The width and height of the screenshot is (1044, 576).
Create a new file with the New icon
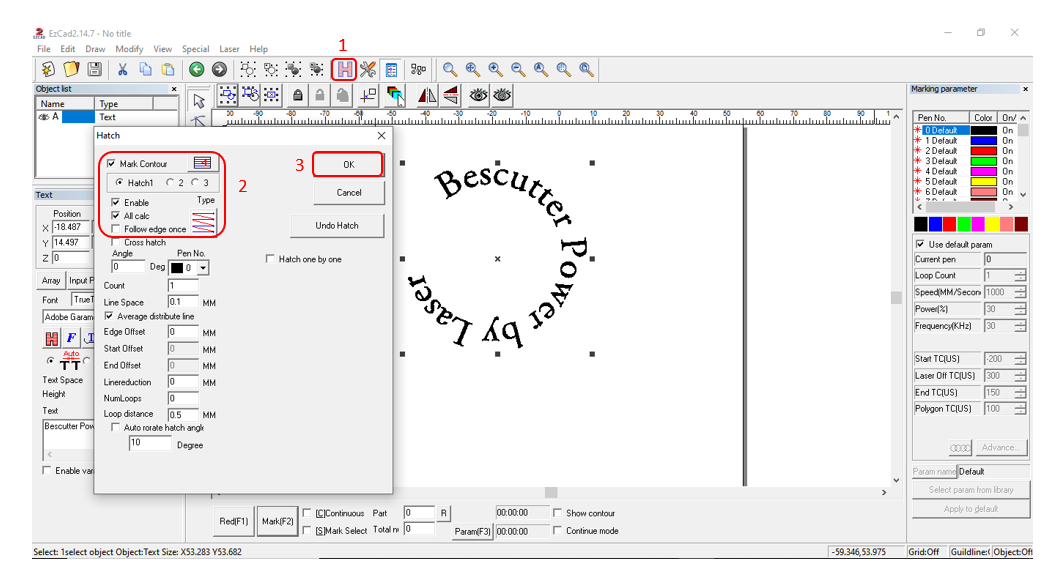pyautogui.click(x=48, y=69)
